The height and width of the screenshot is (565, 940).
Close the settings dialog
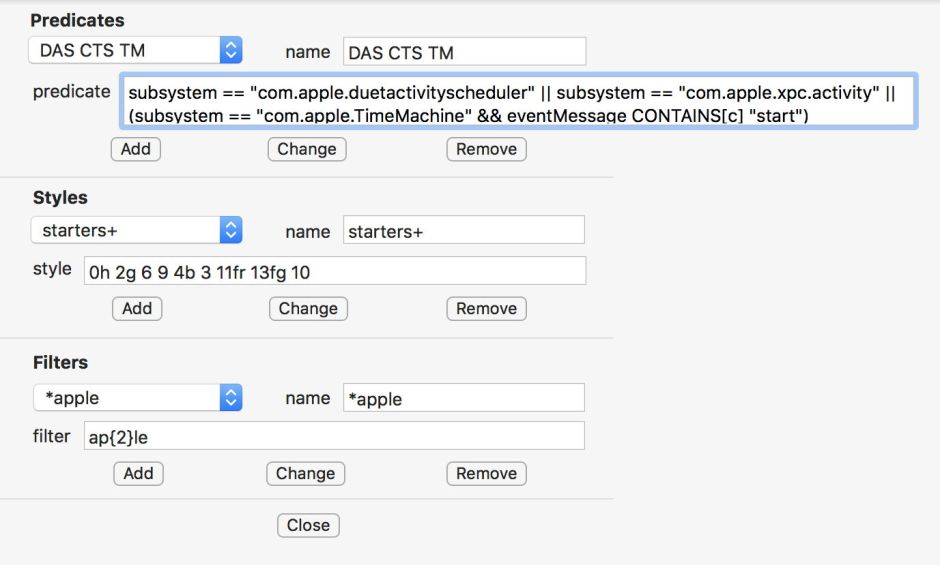pyautogui.click(x=308, y=525)
